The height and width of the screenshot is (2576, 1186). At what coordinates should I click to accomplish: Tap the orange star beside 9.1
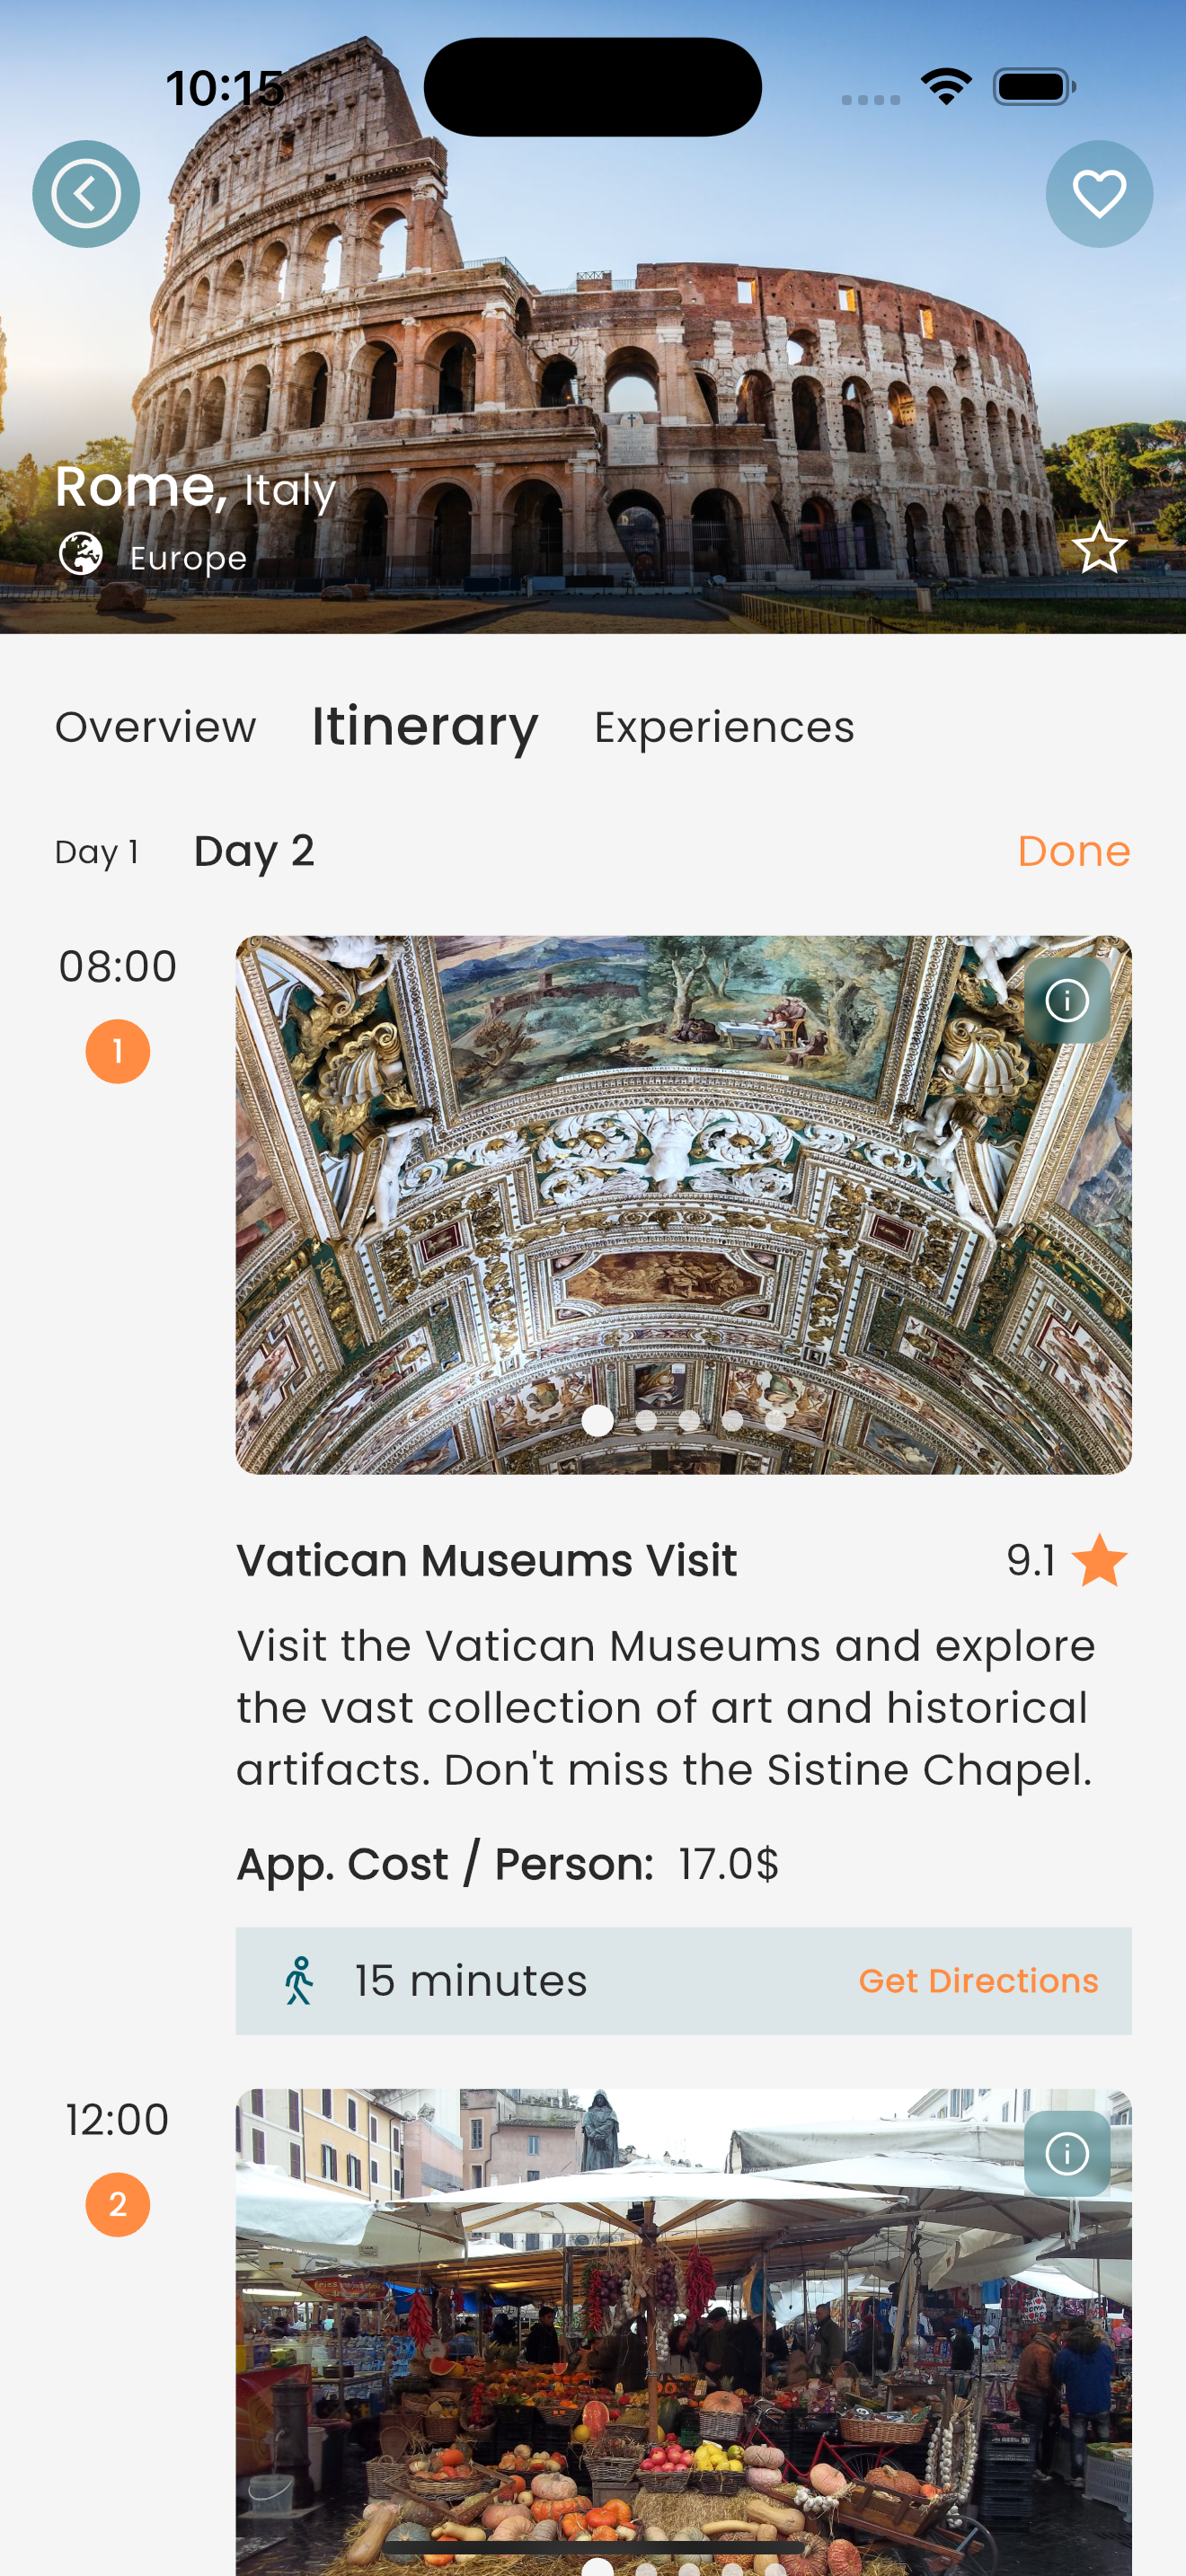coord(1099,1560)
